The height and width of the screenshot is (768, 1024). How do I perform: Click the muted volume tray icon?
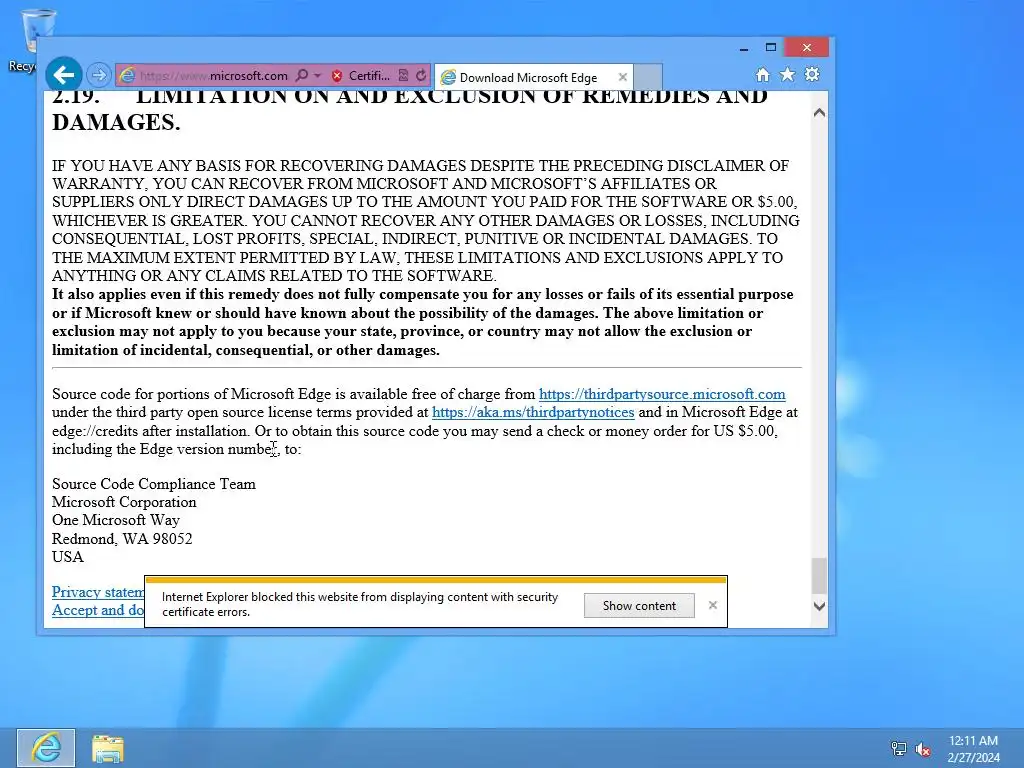click(923, 749)
